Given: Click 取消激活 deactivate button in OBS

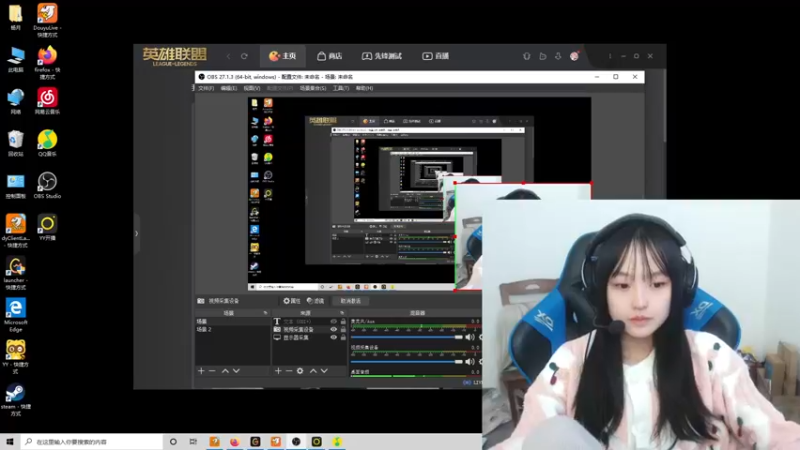Looking at the screenshot, I should pyautogui.click(x=351, y=301).
